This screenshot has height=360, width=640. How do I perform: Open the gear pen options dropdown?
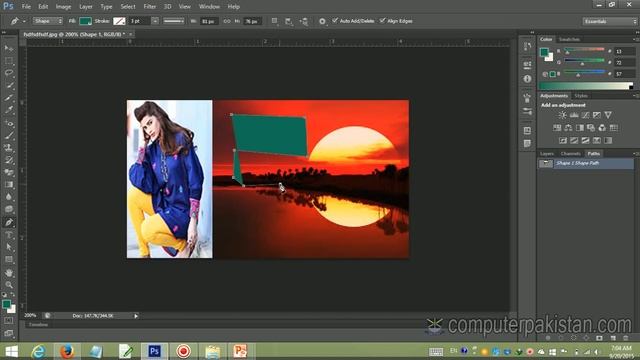(x=322, y=21)
